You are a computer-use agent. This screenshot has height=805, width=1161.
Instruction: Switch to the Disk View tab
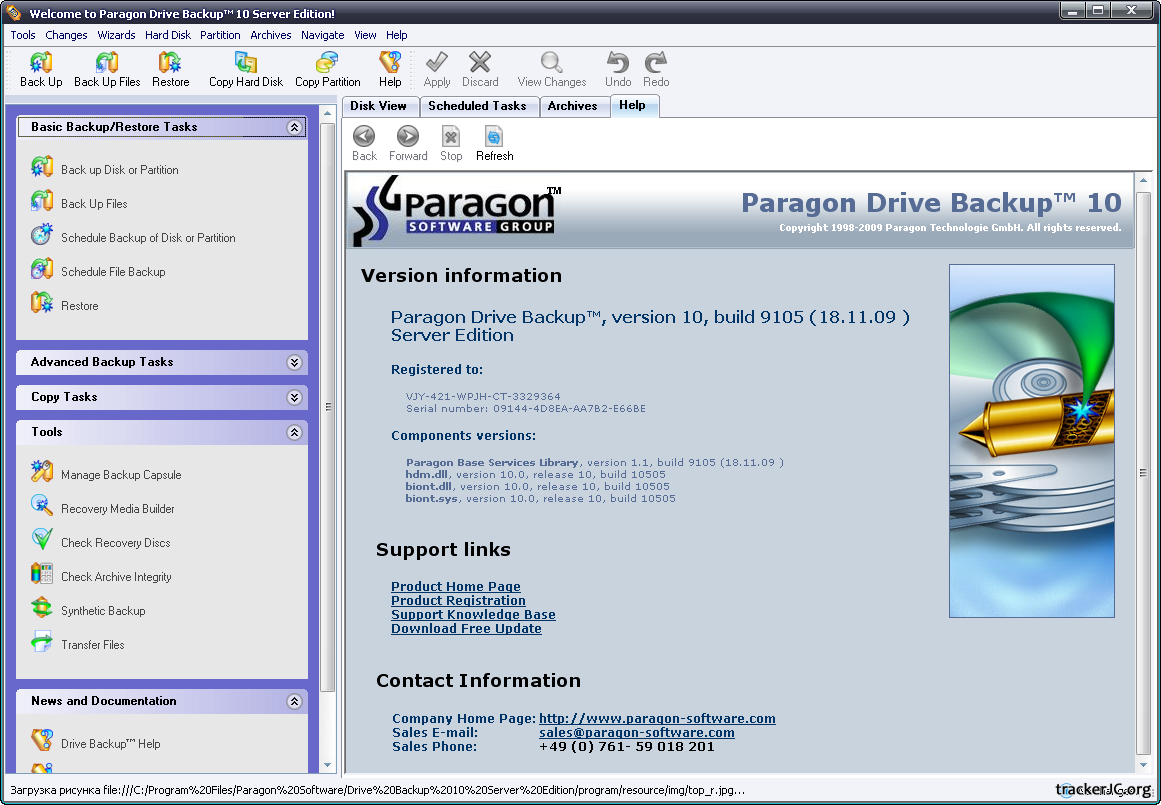coord(378,106)
